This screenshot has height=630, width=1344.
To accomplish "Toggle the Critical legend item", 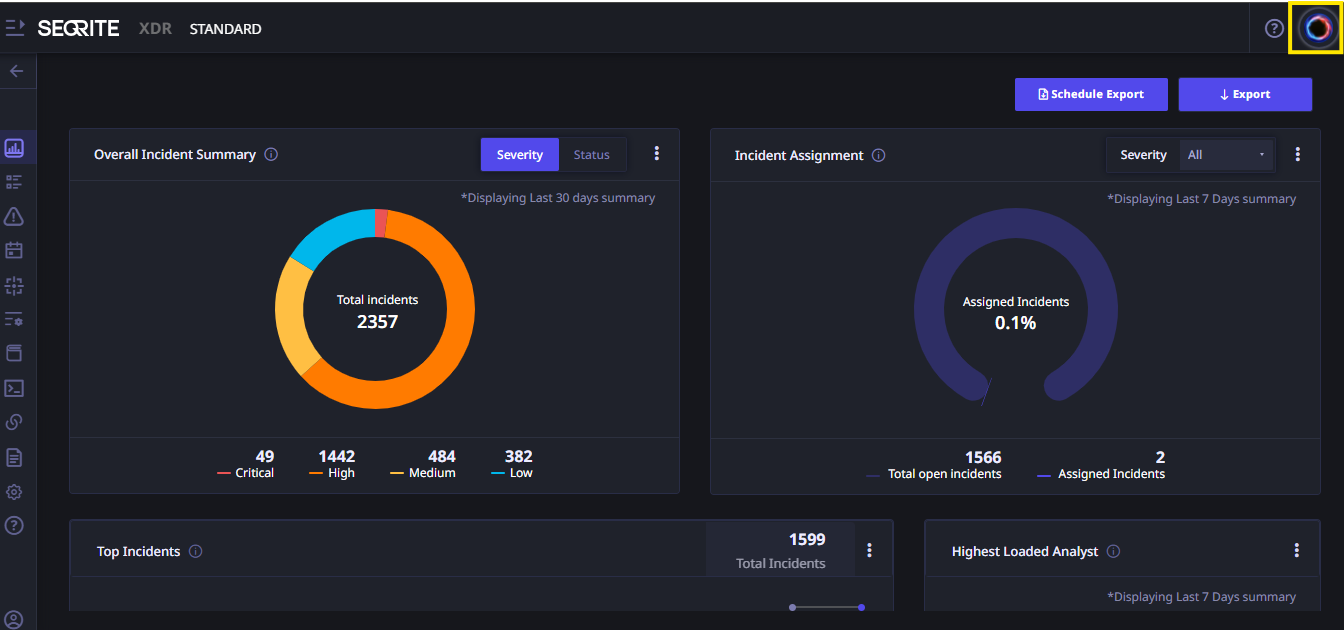I will coord(245,473).
